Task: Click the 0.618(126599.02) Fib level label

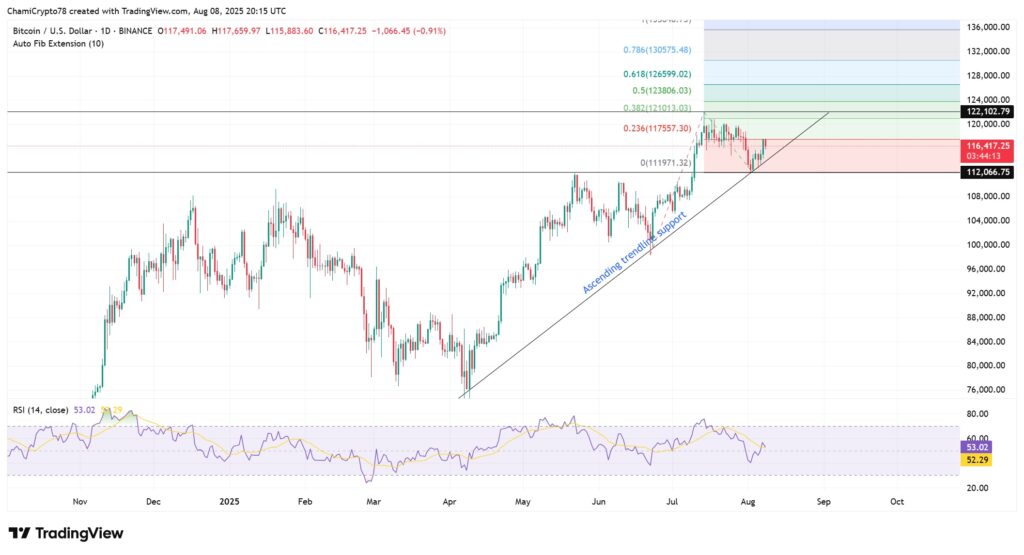Action: click(656, 74)
